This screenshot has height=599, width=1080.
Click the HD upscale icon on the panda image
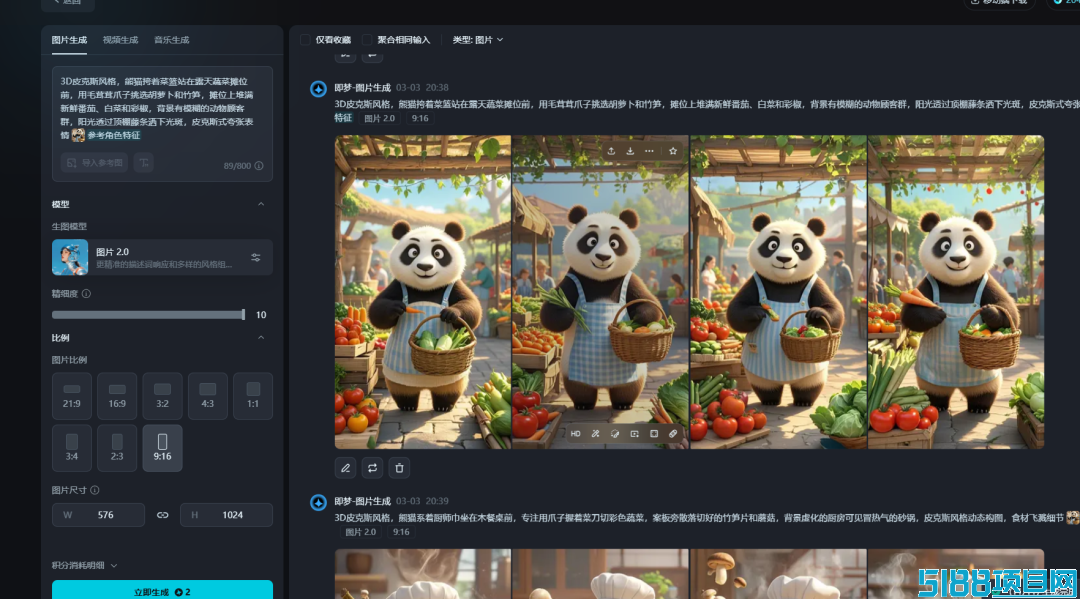[576, 434]
